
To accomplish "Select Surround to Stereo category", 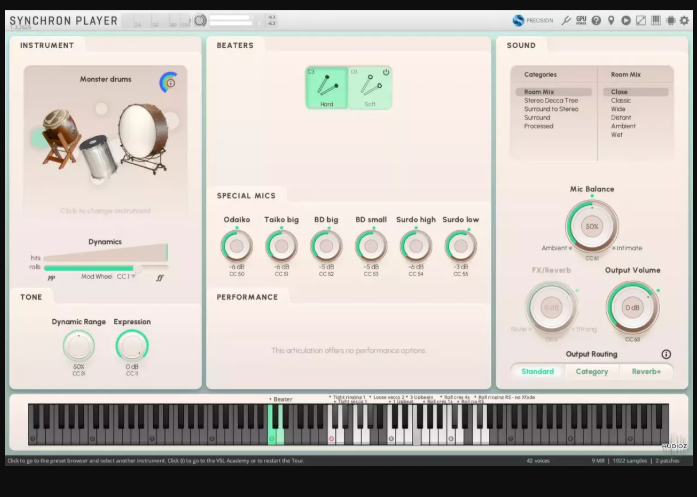I will 551,109.
